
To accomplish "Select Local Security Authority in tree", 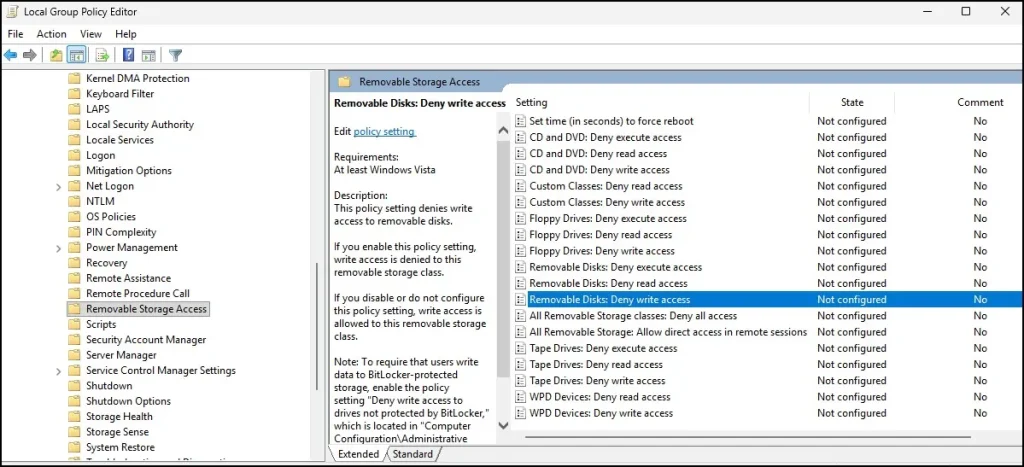I will point(140,125).
